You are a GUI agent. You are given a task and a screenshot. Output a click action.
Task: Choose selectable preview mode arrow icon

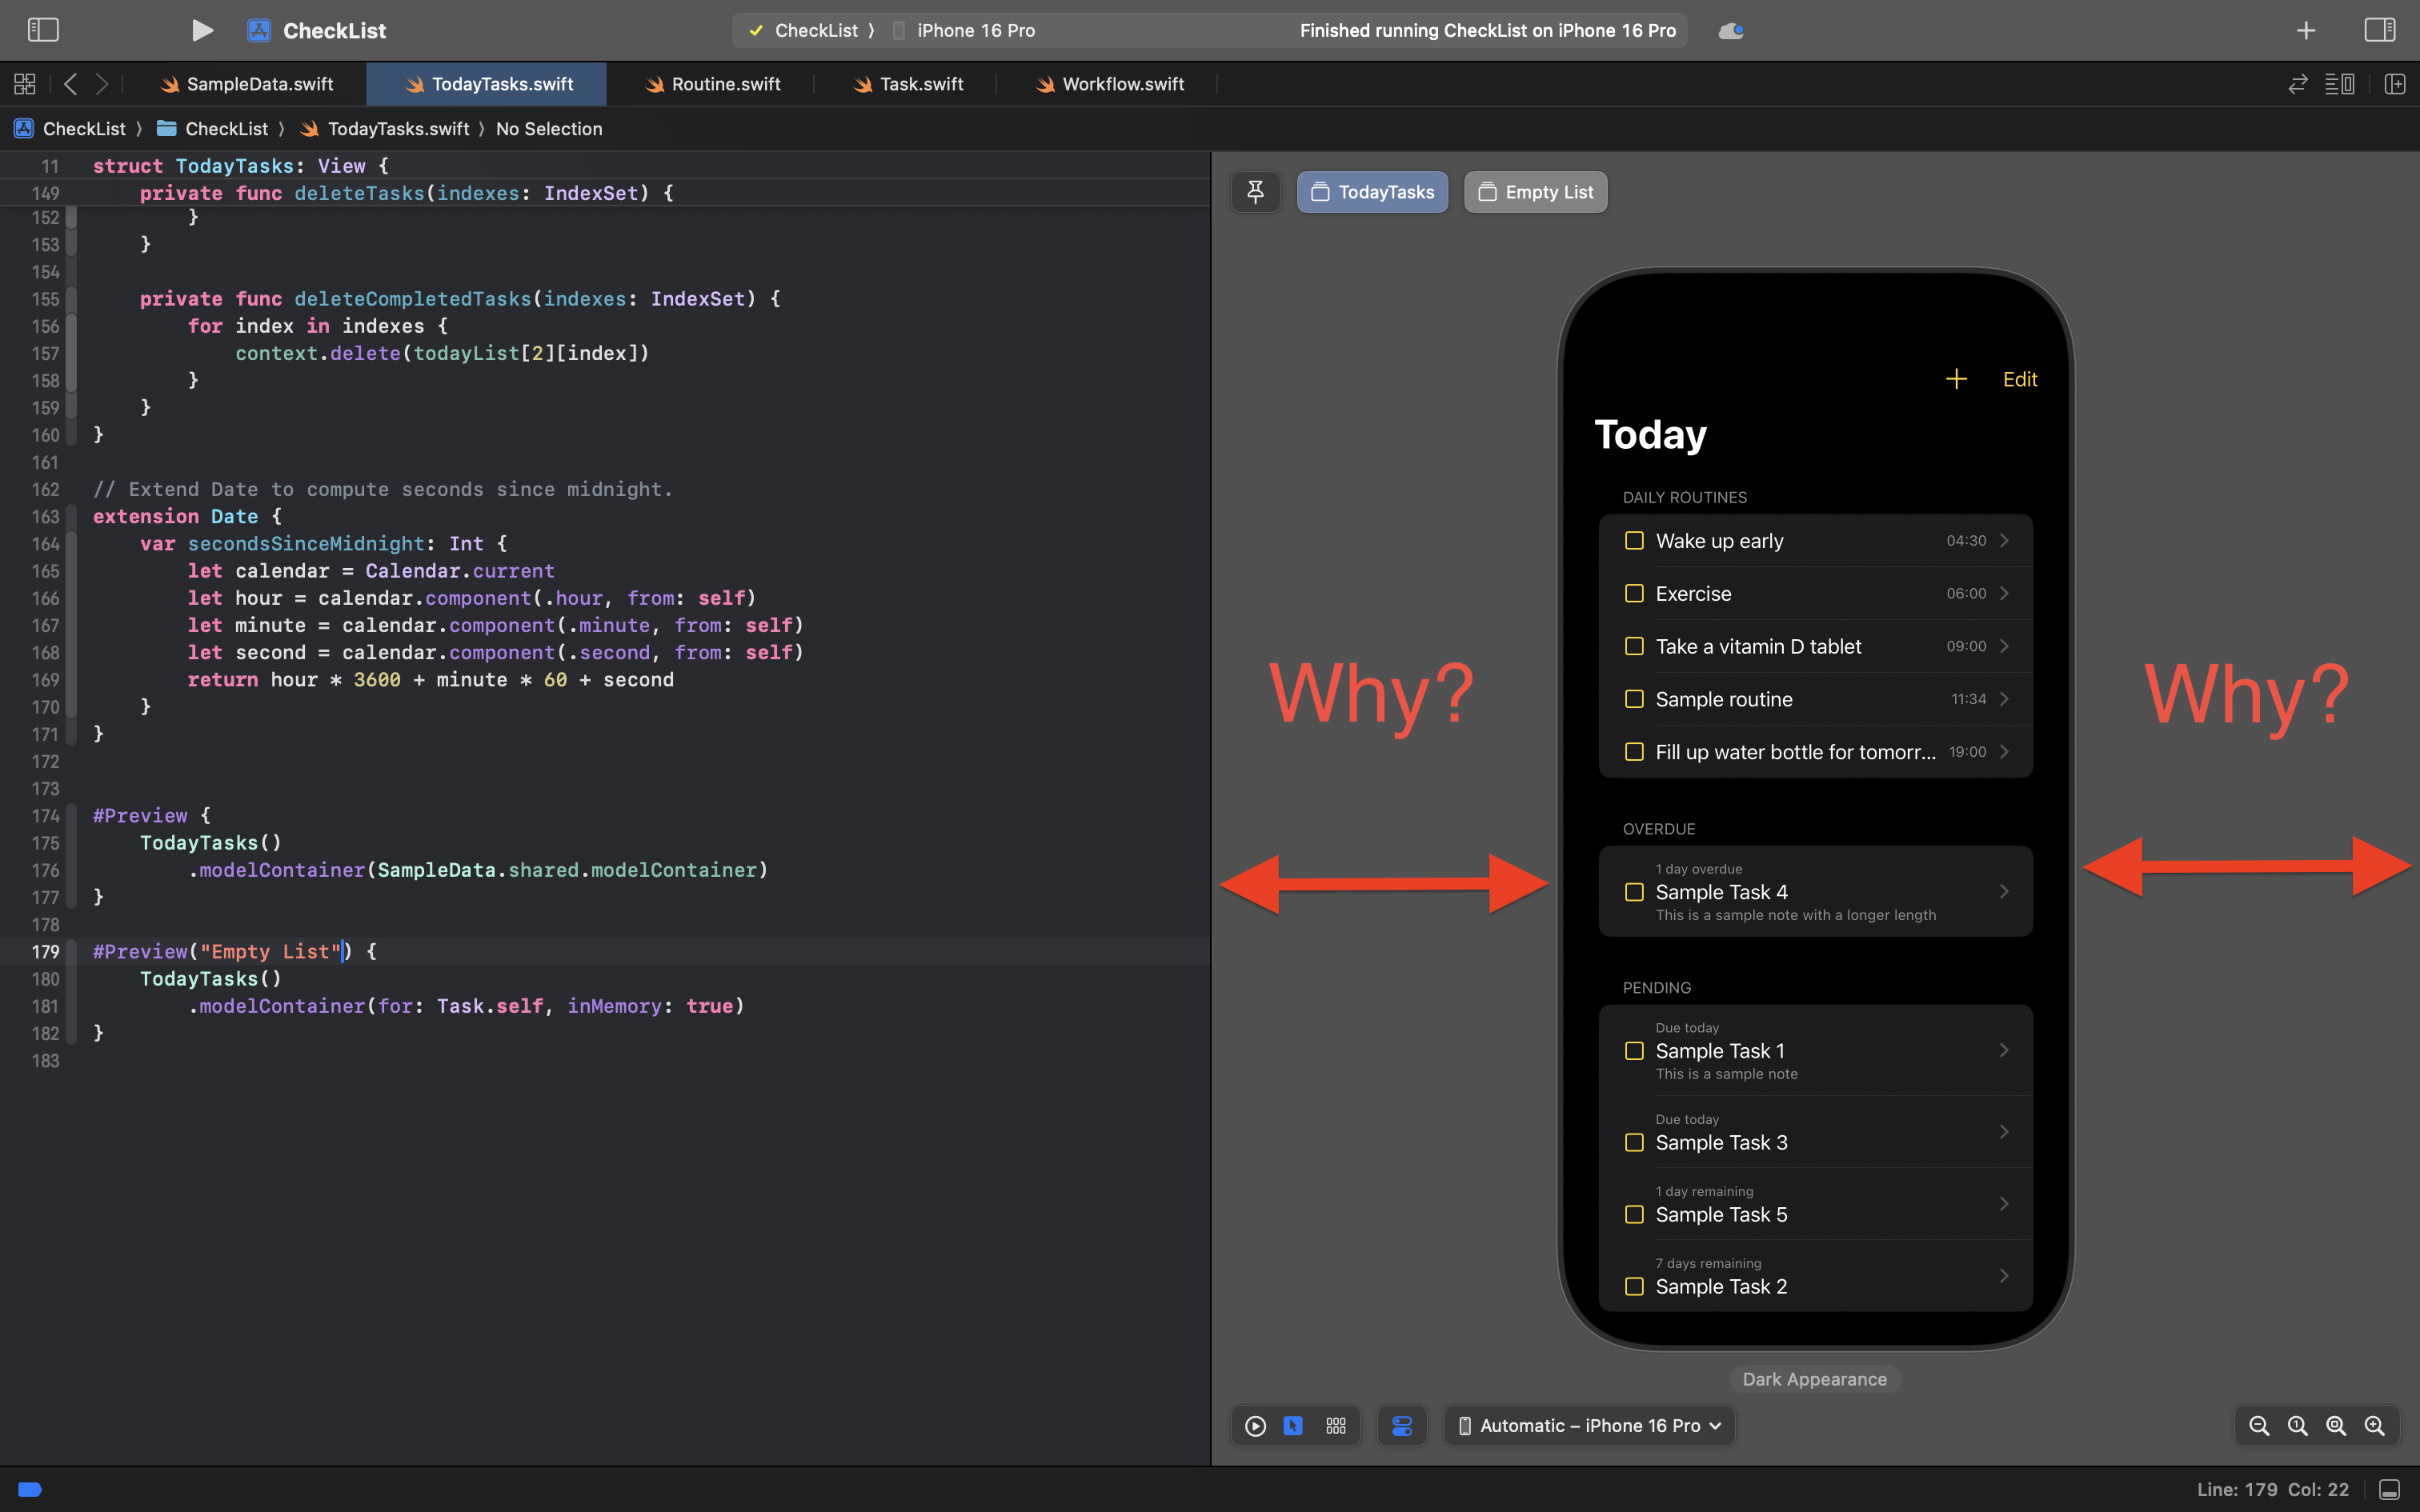pyautogui.click(x=1293, y=1425)
